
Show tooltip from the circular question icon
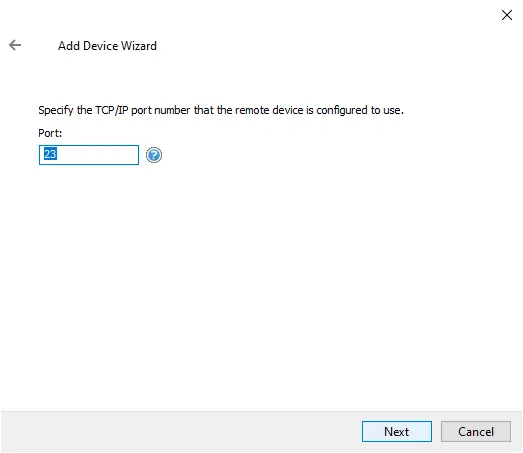154,155
